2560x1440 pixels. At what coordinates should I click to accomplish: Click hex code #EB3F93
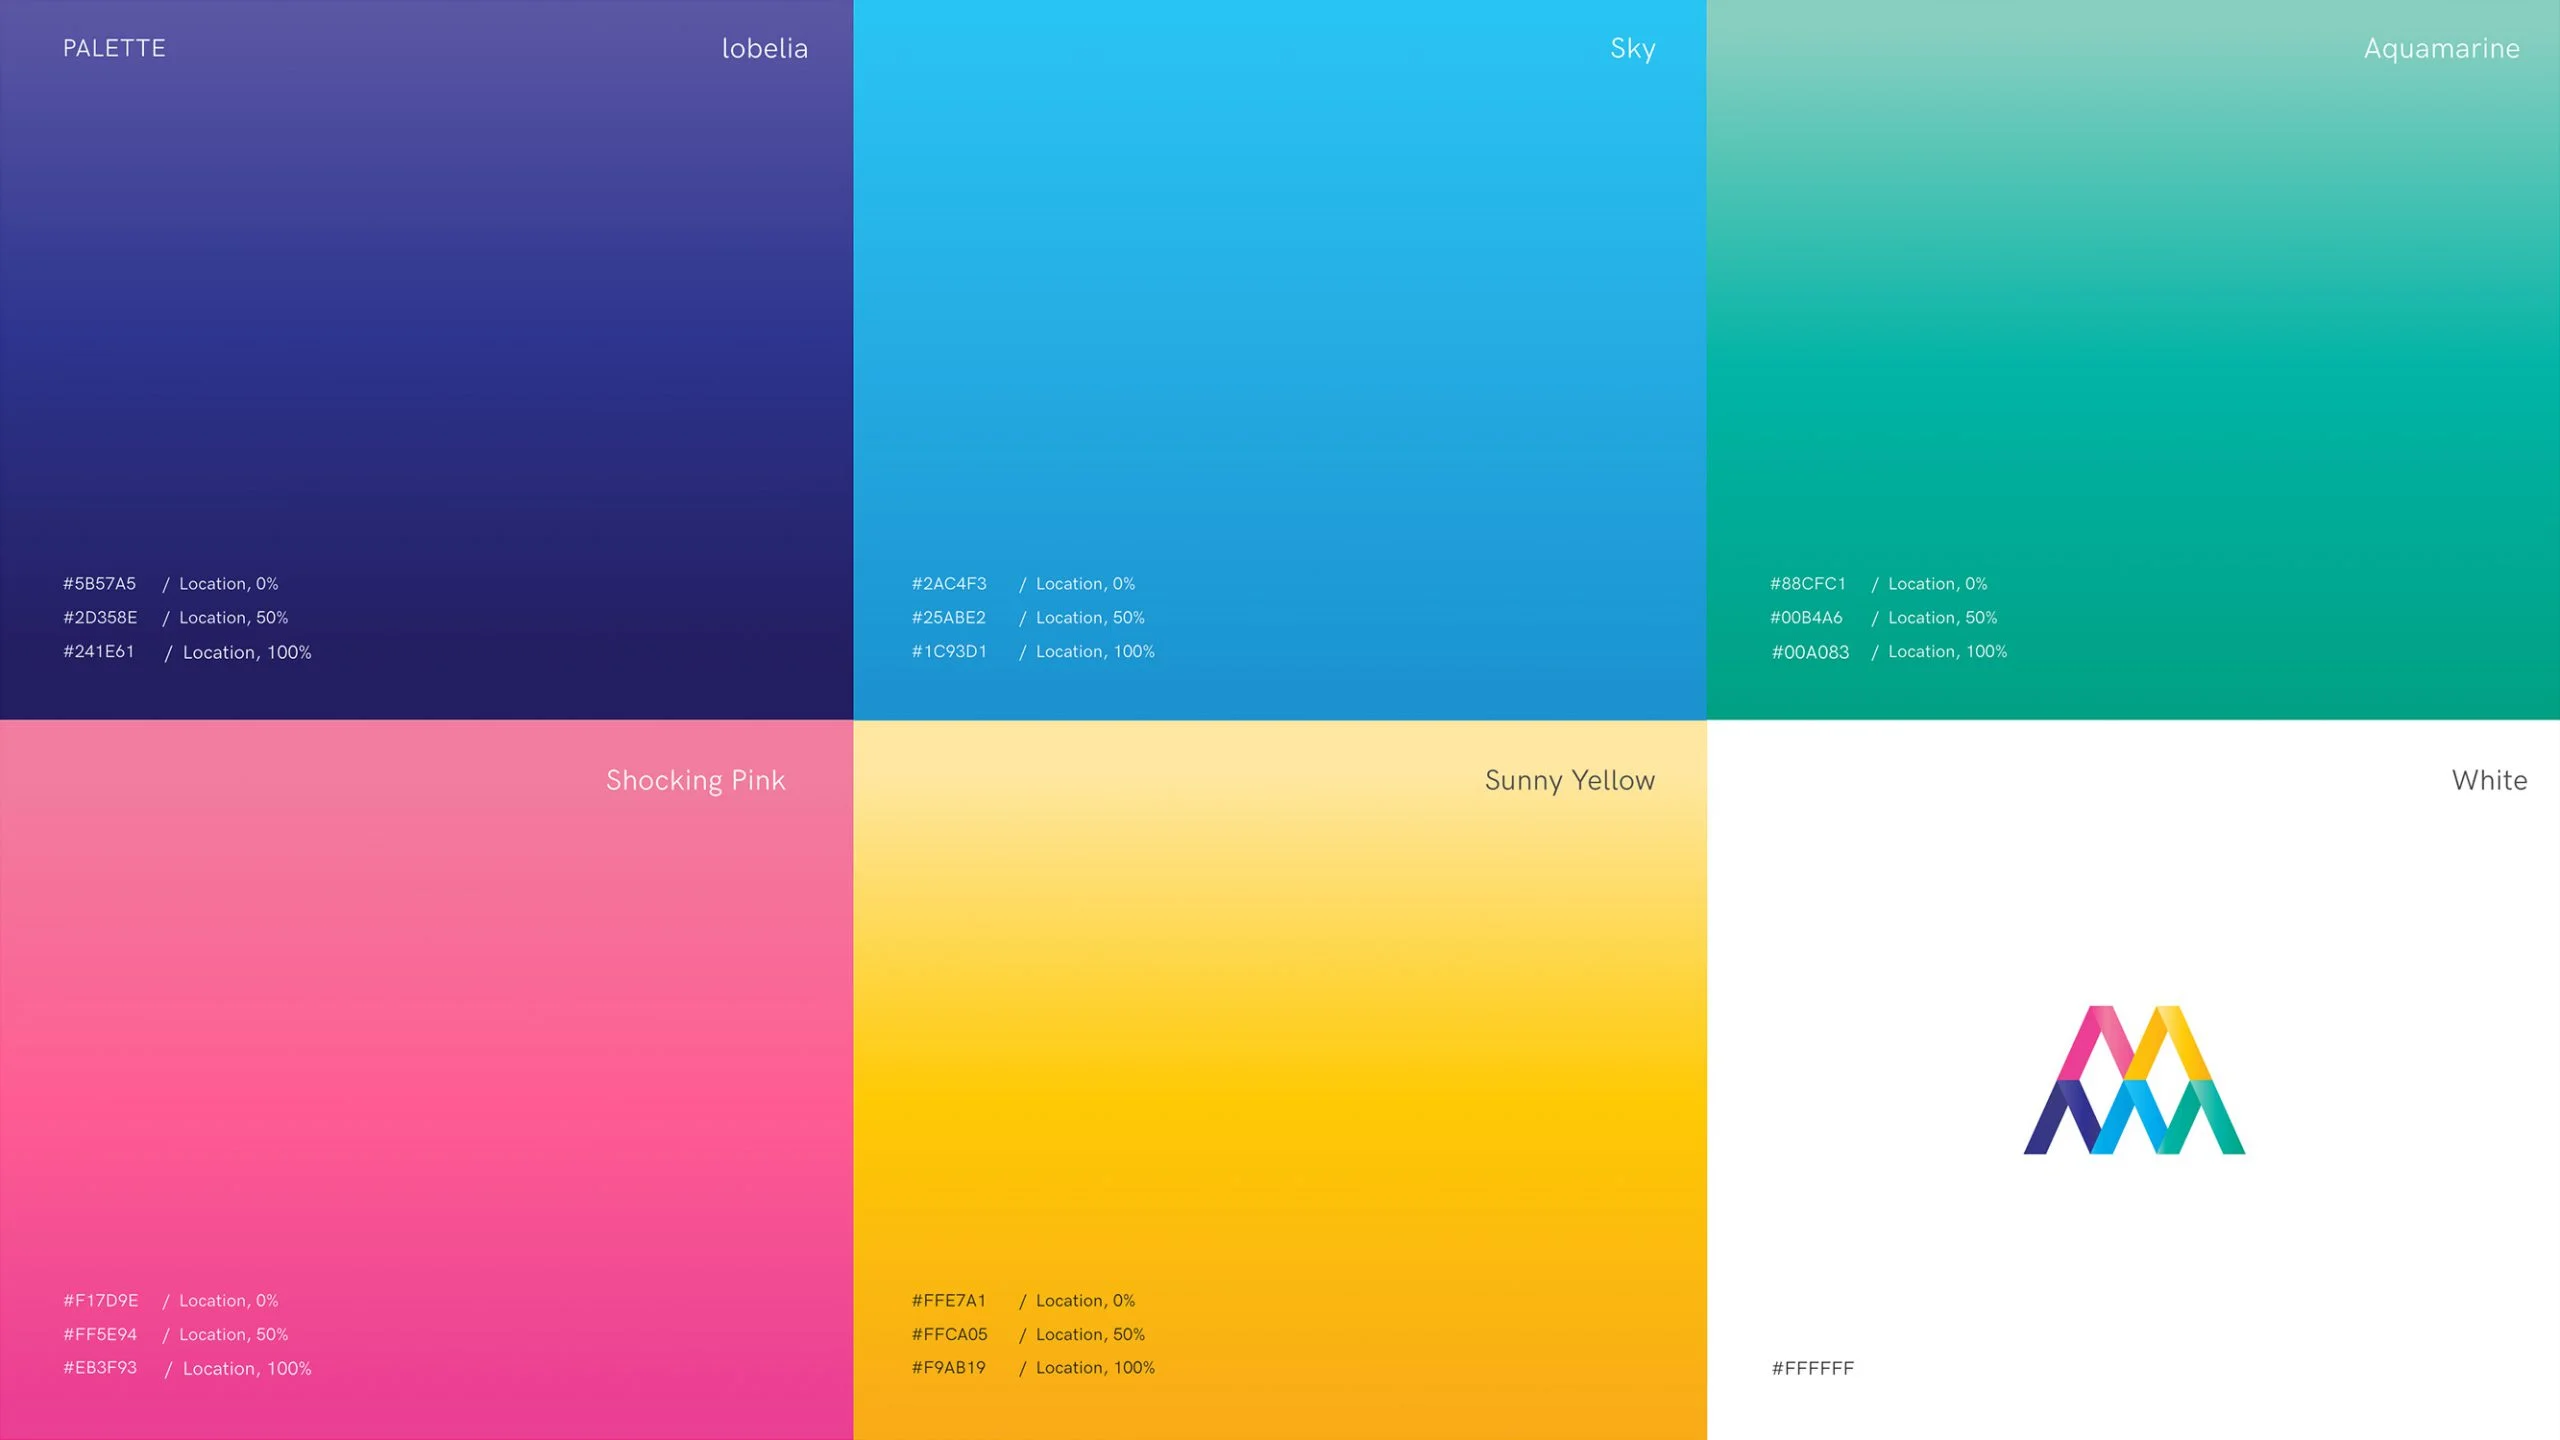100,1367
